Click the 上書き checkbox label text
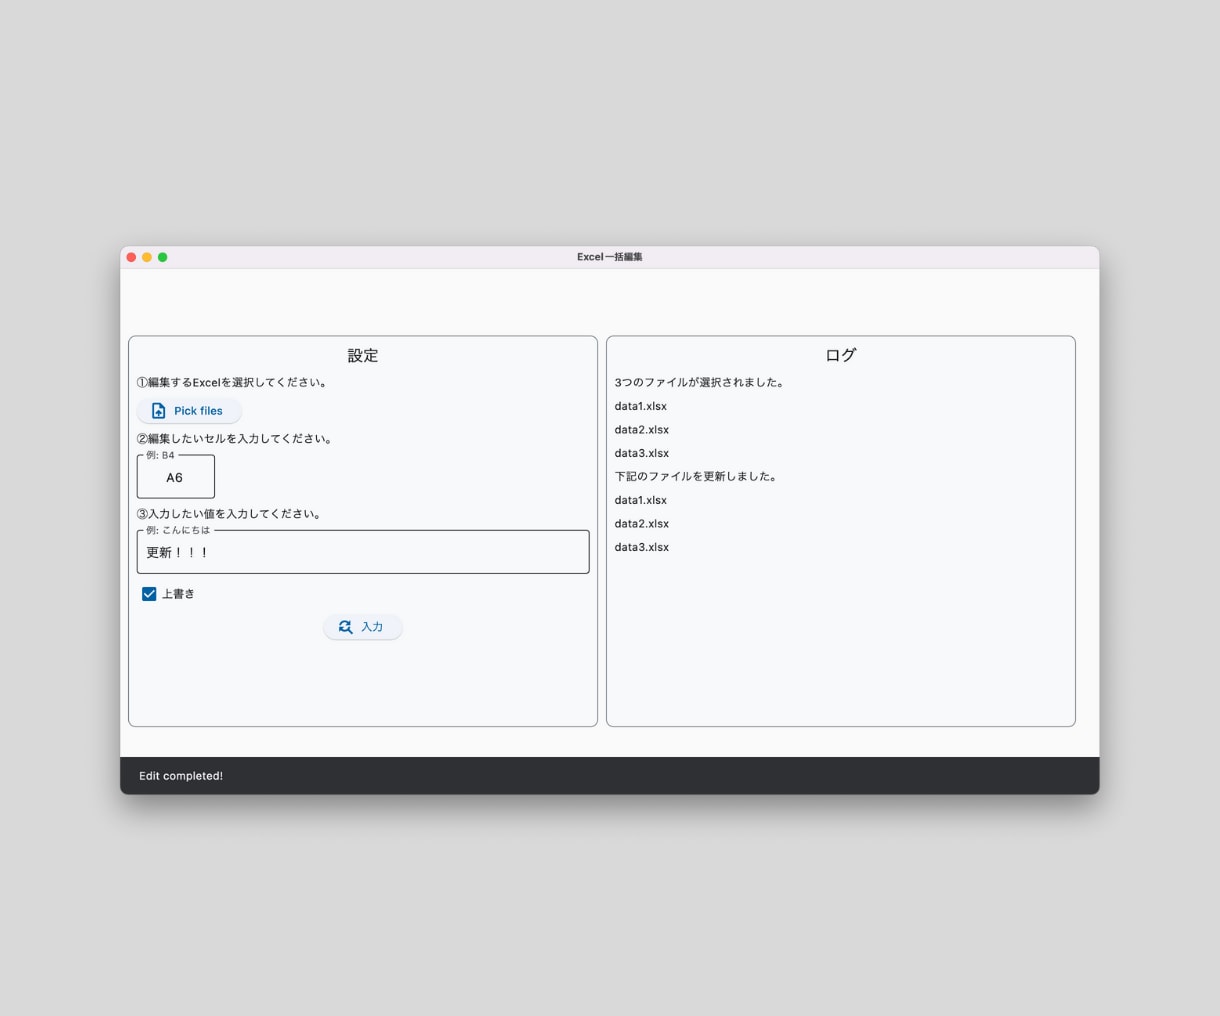The height and width of the screenshot is (1016, 1220). tap(178, 594)
